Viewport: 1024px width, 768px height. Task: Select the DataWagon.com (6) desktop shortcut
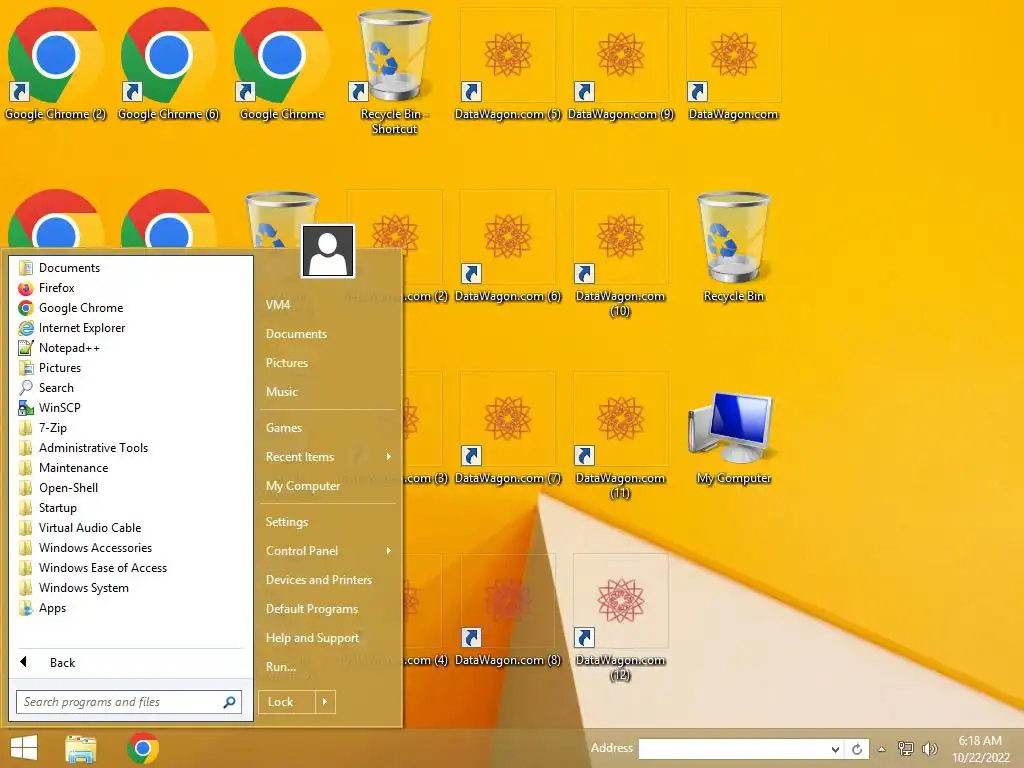pyautogui.click(x=507, y=246)
